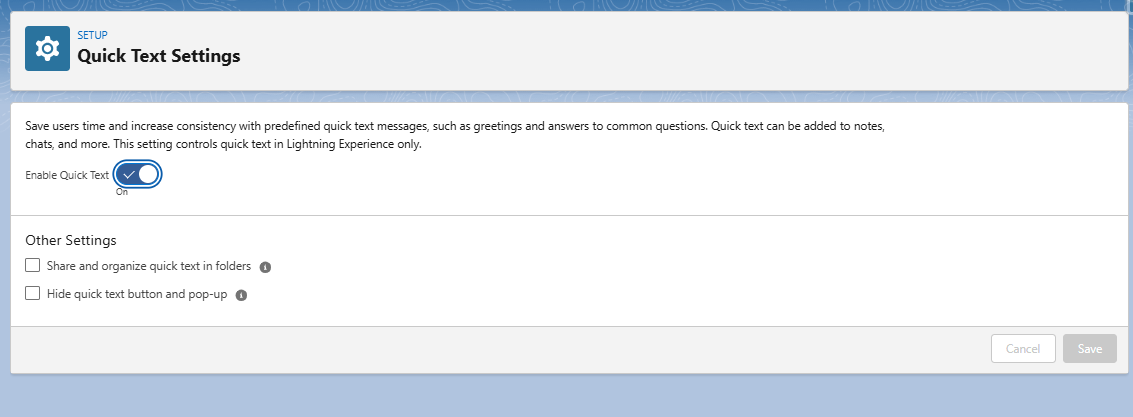
Task: Click the white knob of the Quick Text switch
Action: coord(148,174)
